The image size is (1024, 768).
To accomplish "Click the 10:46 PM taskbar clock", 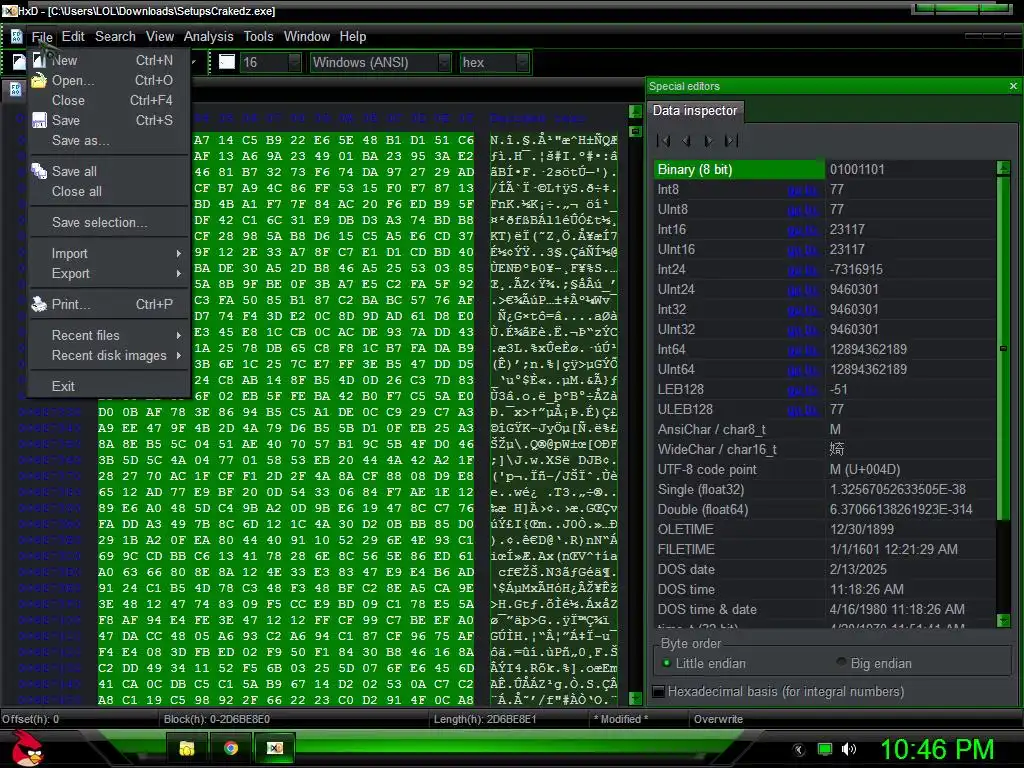I will tap(937, 749).
